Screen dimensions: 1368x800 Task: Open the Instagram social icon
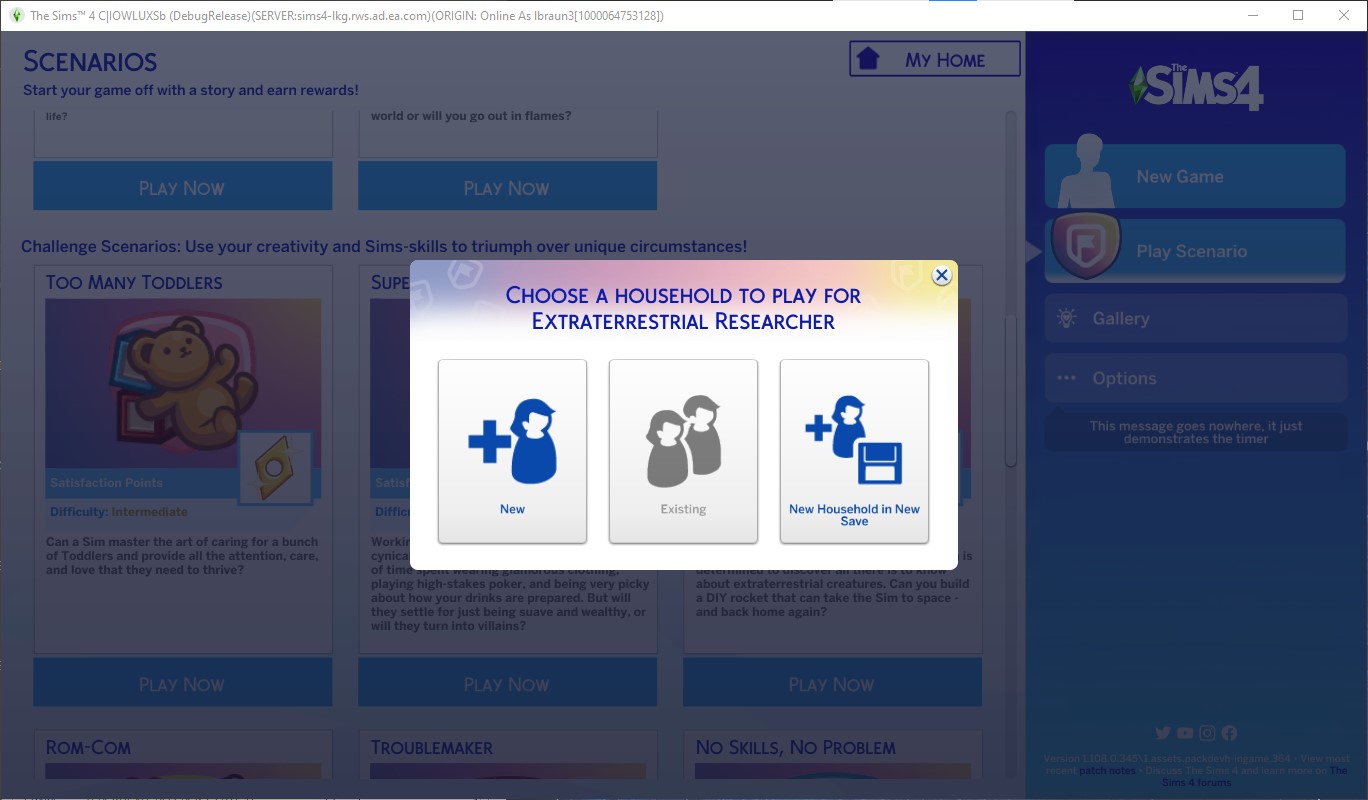1207,734
